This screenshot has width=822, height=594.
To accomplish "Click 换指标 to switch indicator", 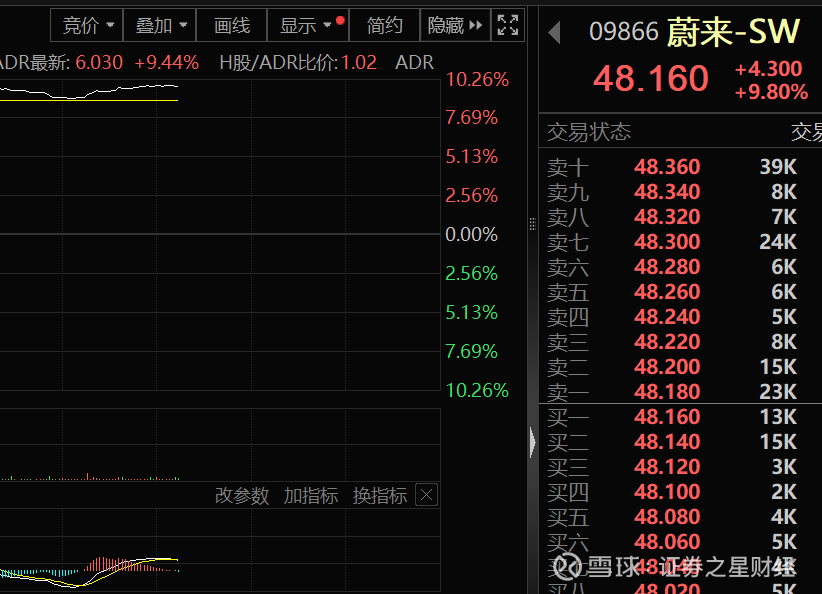I will 380,495.
